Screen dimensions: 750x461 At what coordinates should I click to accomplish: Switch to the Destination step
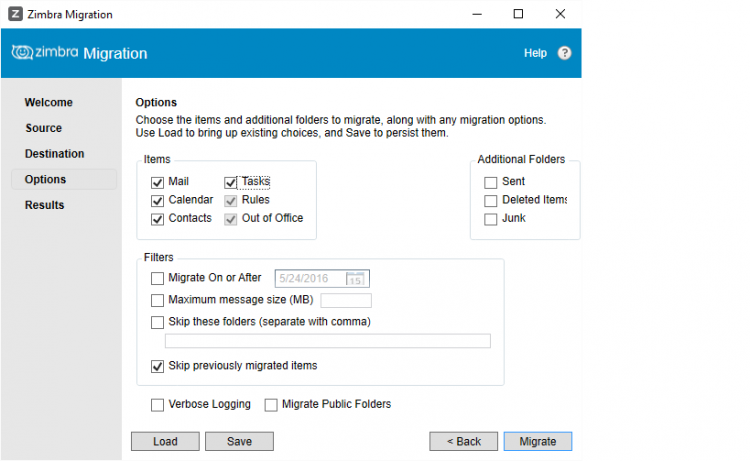(x=55, y=154)
